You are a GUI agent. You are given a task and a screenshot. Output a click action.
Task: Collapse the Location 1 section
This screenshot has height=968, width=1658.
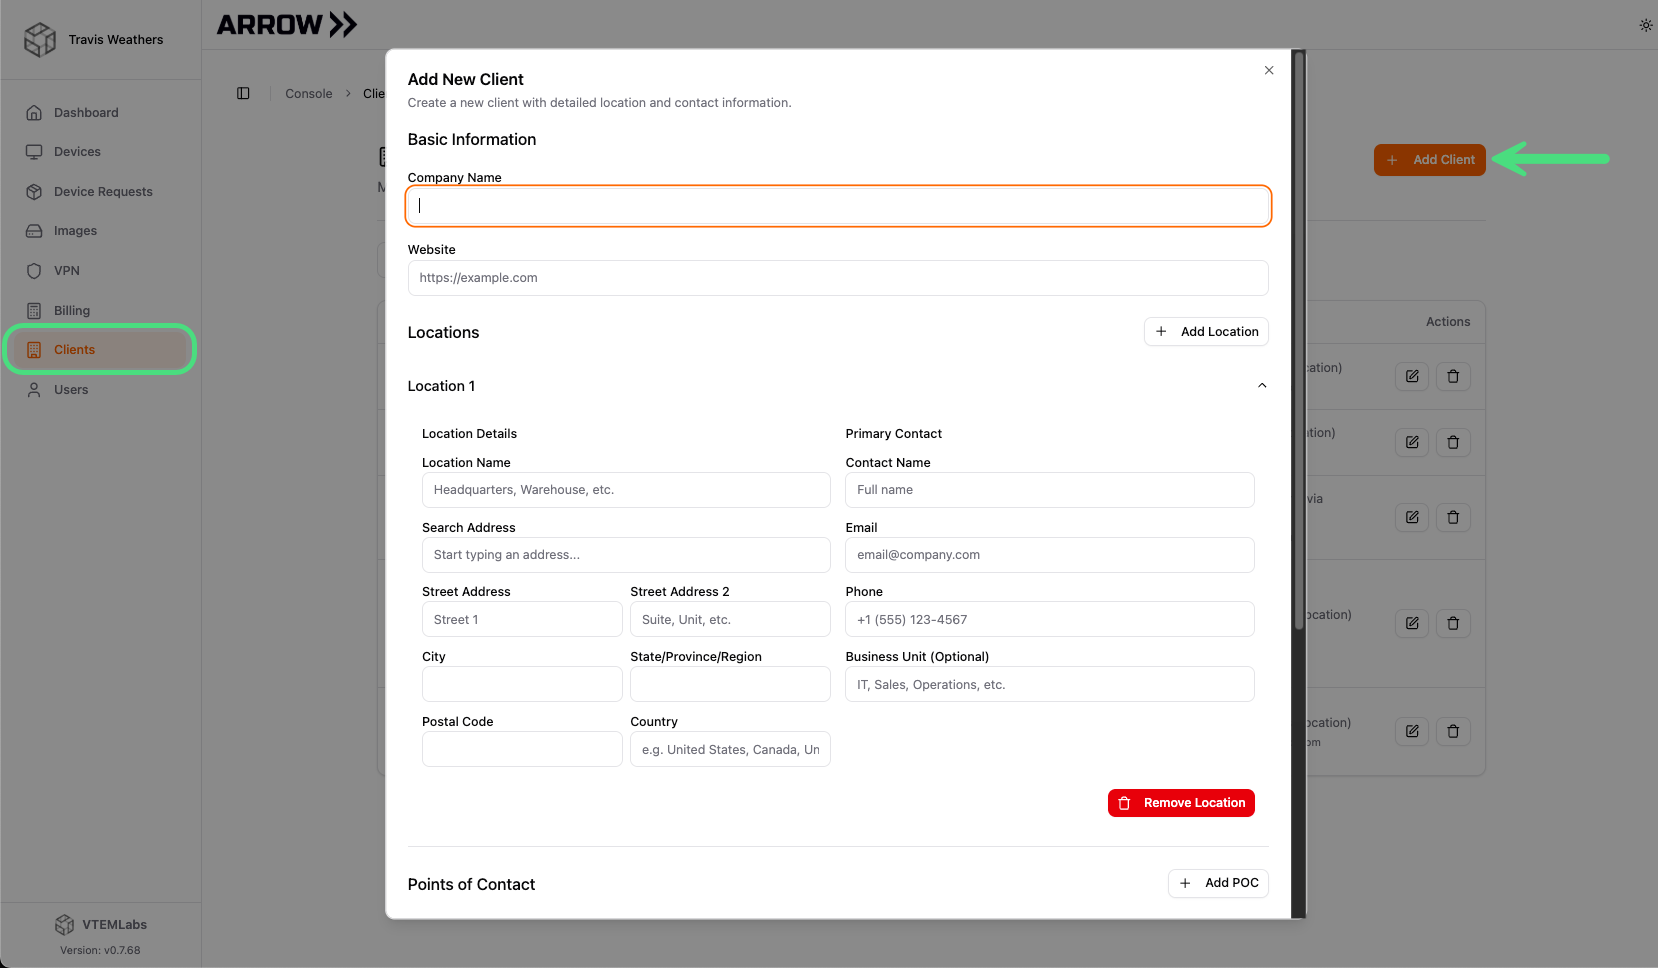click(1261, 385)
